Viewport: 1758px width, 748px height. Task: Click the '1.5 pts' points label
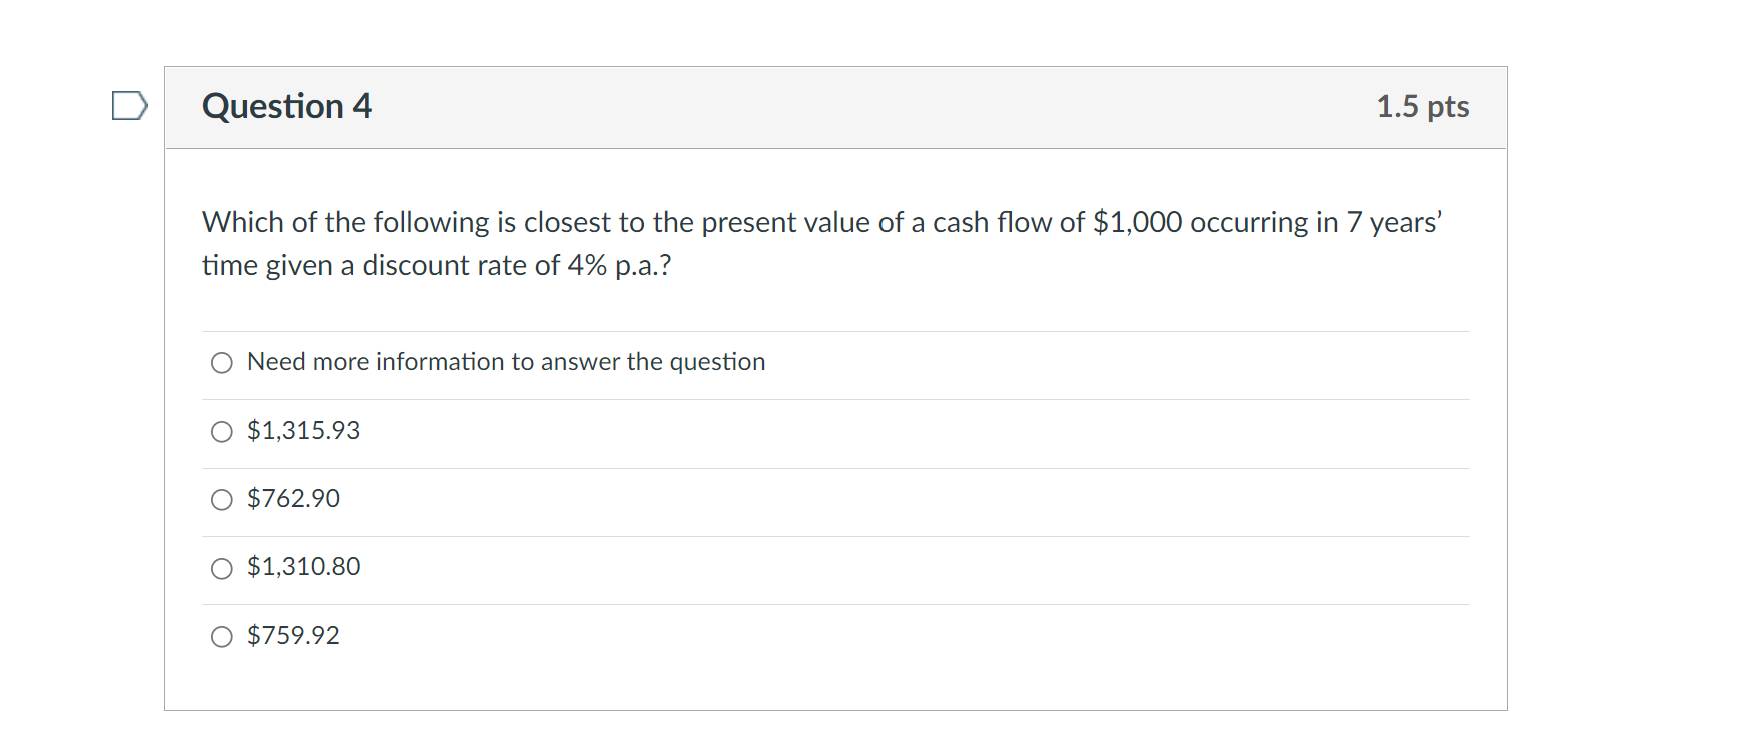(x=1423, y=107)
